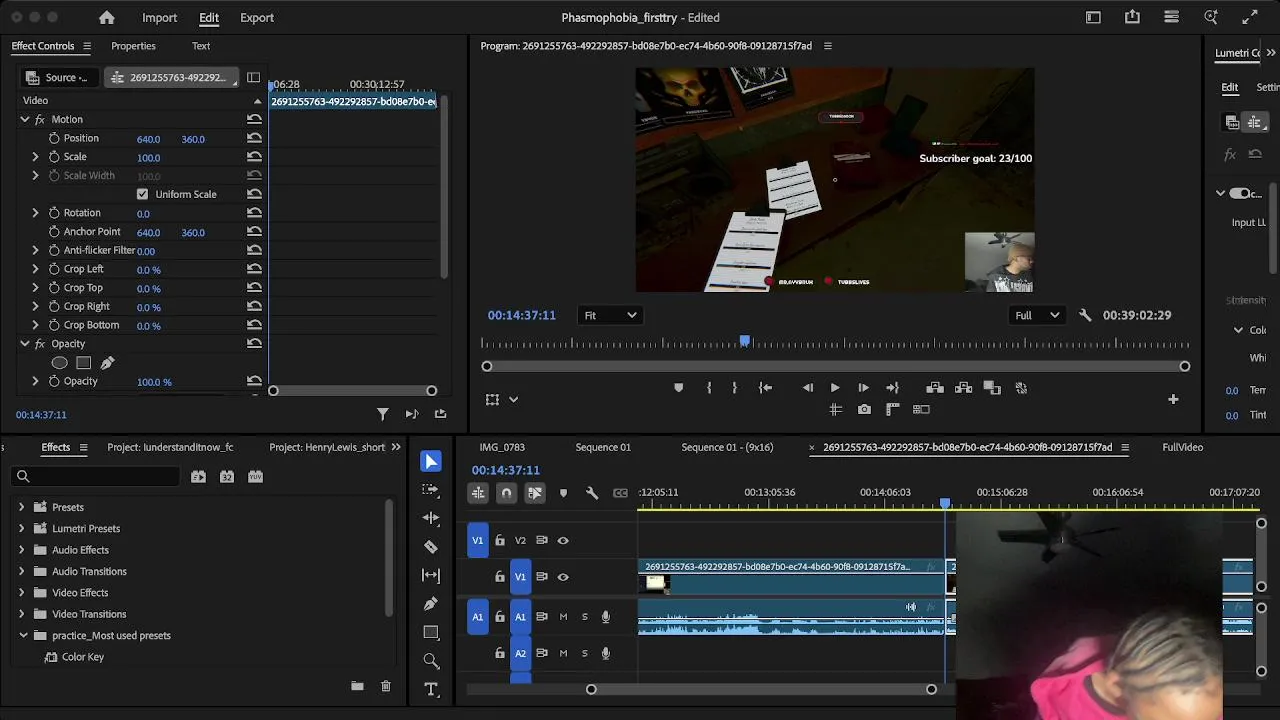This screenshot has height=720, width=1280.
Task: Uncheck the Uniform Scale checkbox
Action: click(142, 194)
